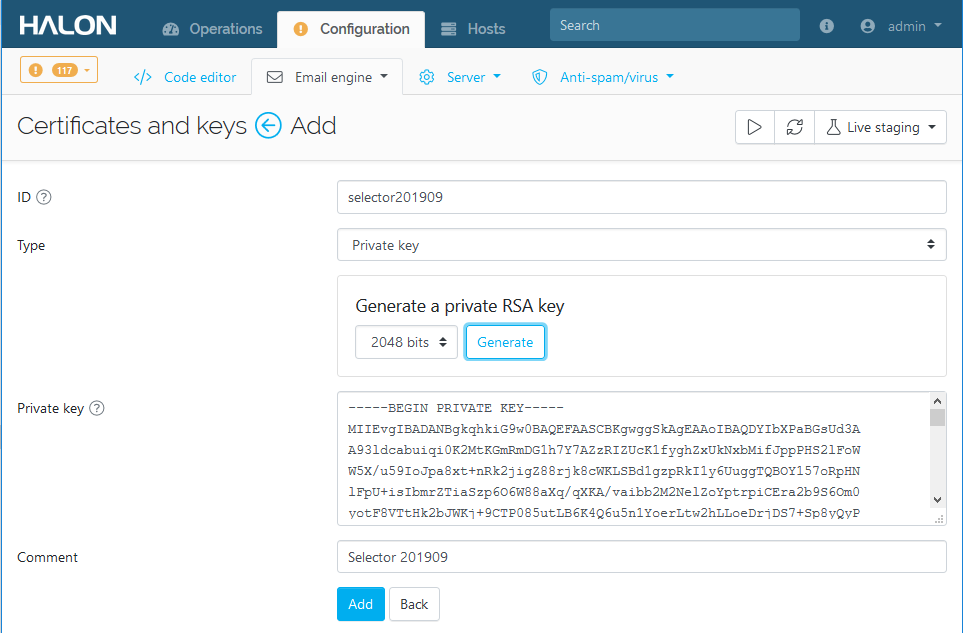Click into the Comment text field
This screenshot has height=633, width=963.
pos(641,557)
